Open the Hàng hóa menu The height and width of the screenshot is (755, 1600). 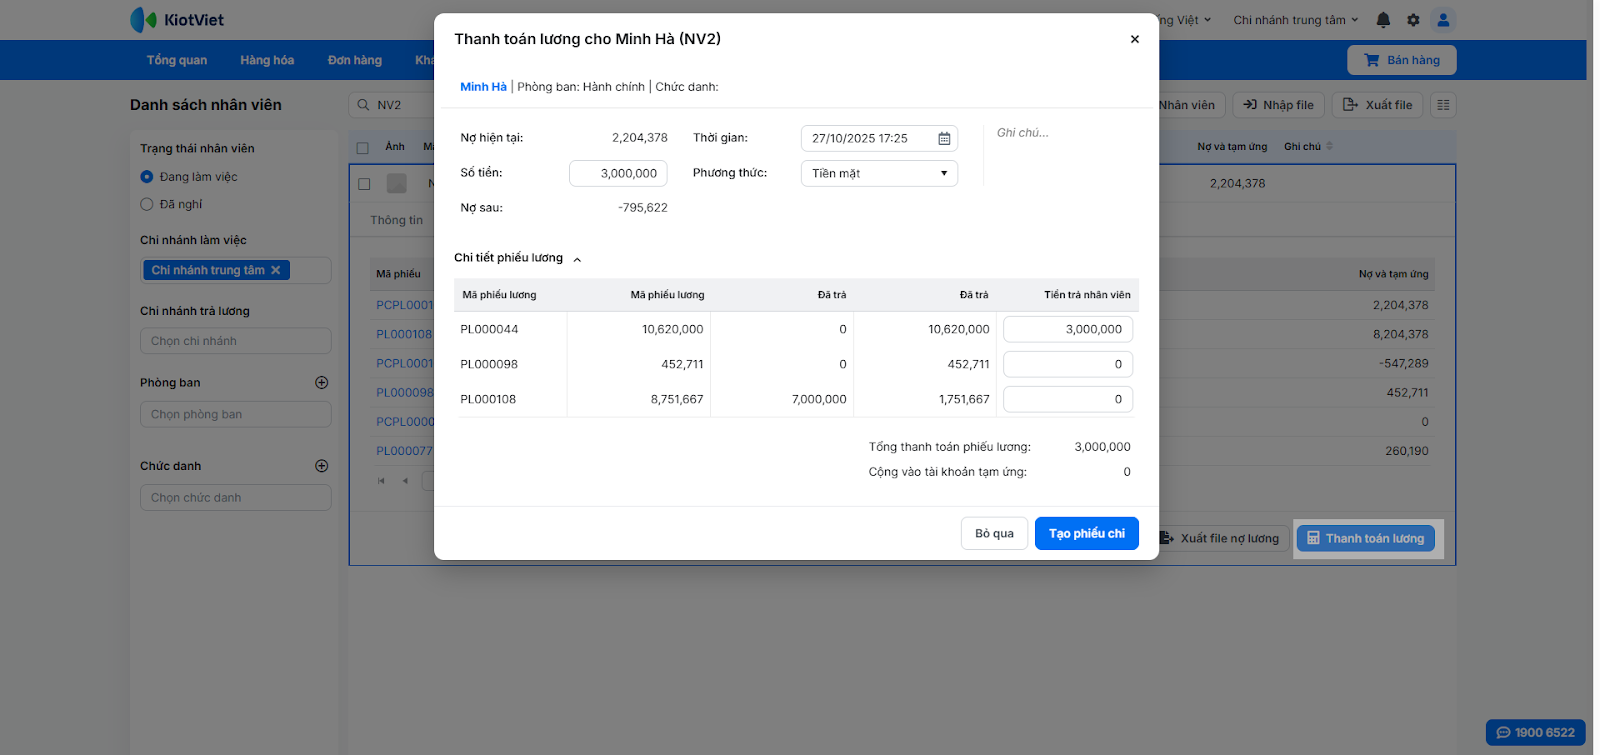pyautogui.click(x=267, y=60)
